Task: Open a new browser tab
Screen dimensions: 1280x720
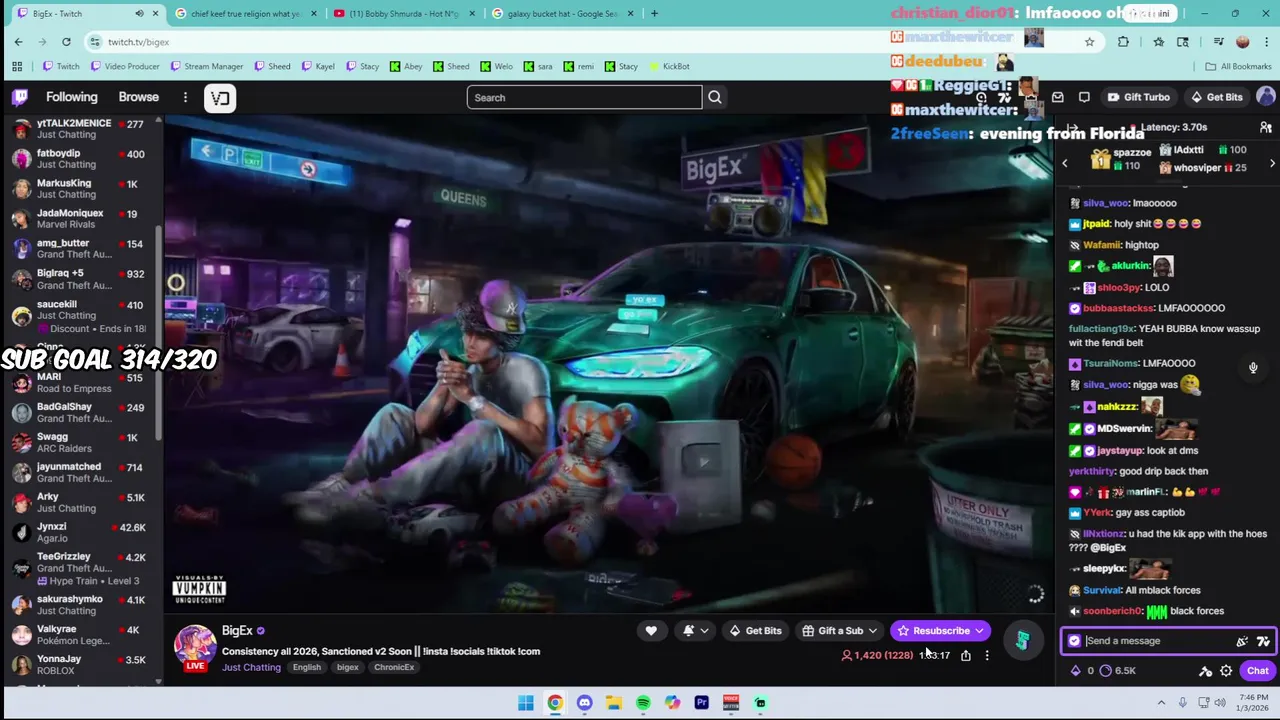Action: click(654, 13)
